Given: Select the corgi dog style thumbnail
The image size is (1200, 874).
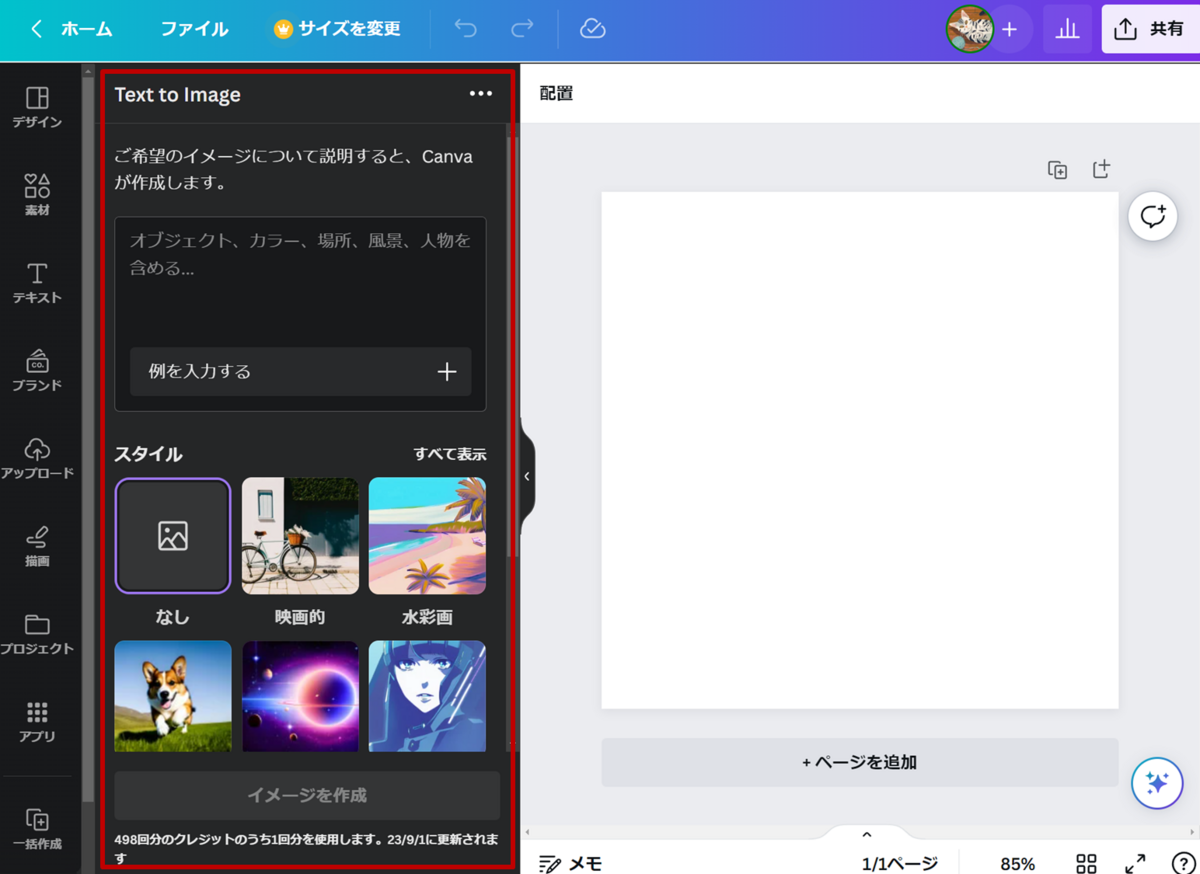Looking at the screenshot, I should coord(173,696).
